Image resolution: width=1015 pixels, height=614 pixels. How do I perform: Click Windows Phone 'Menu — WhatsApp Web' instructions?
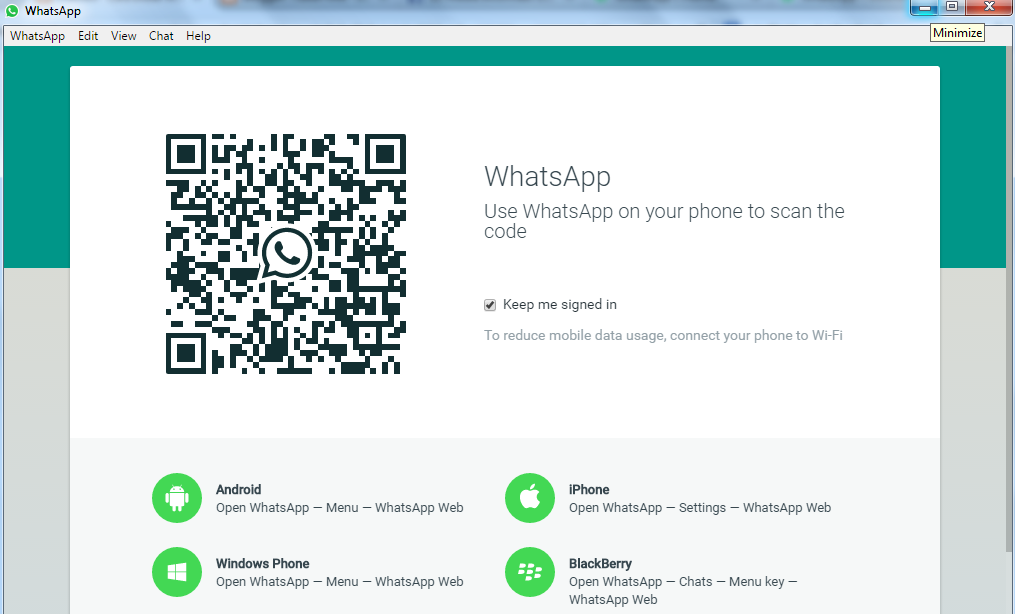tap(340, 582)
